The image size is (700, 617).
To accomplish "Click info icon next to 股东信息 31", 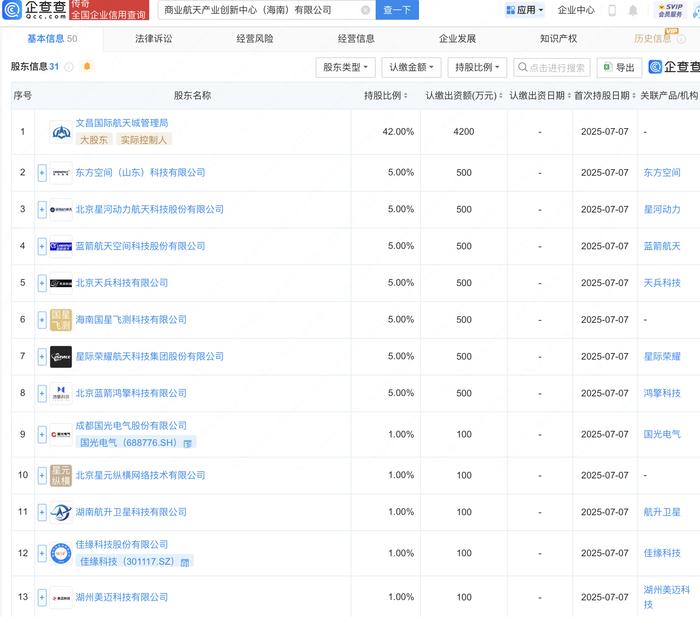I will click(x=69, y=67).
